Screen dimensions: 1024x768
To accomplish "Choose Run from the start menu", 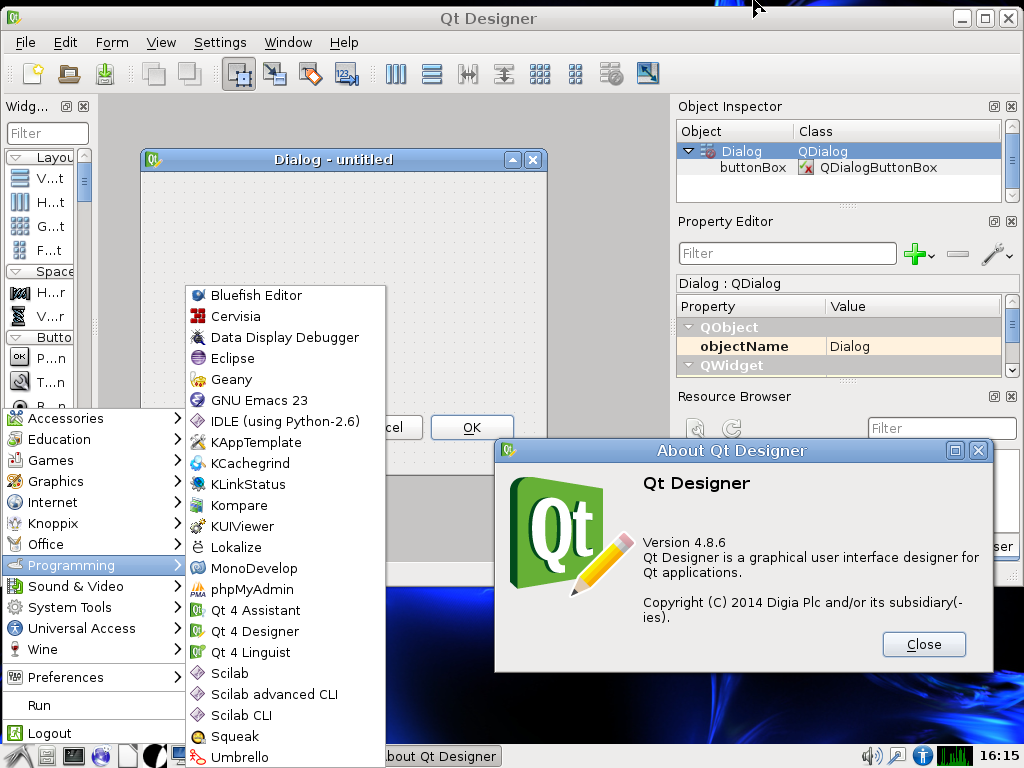I will pos(94,705).
